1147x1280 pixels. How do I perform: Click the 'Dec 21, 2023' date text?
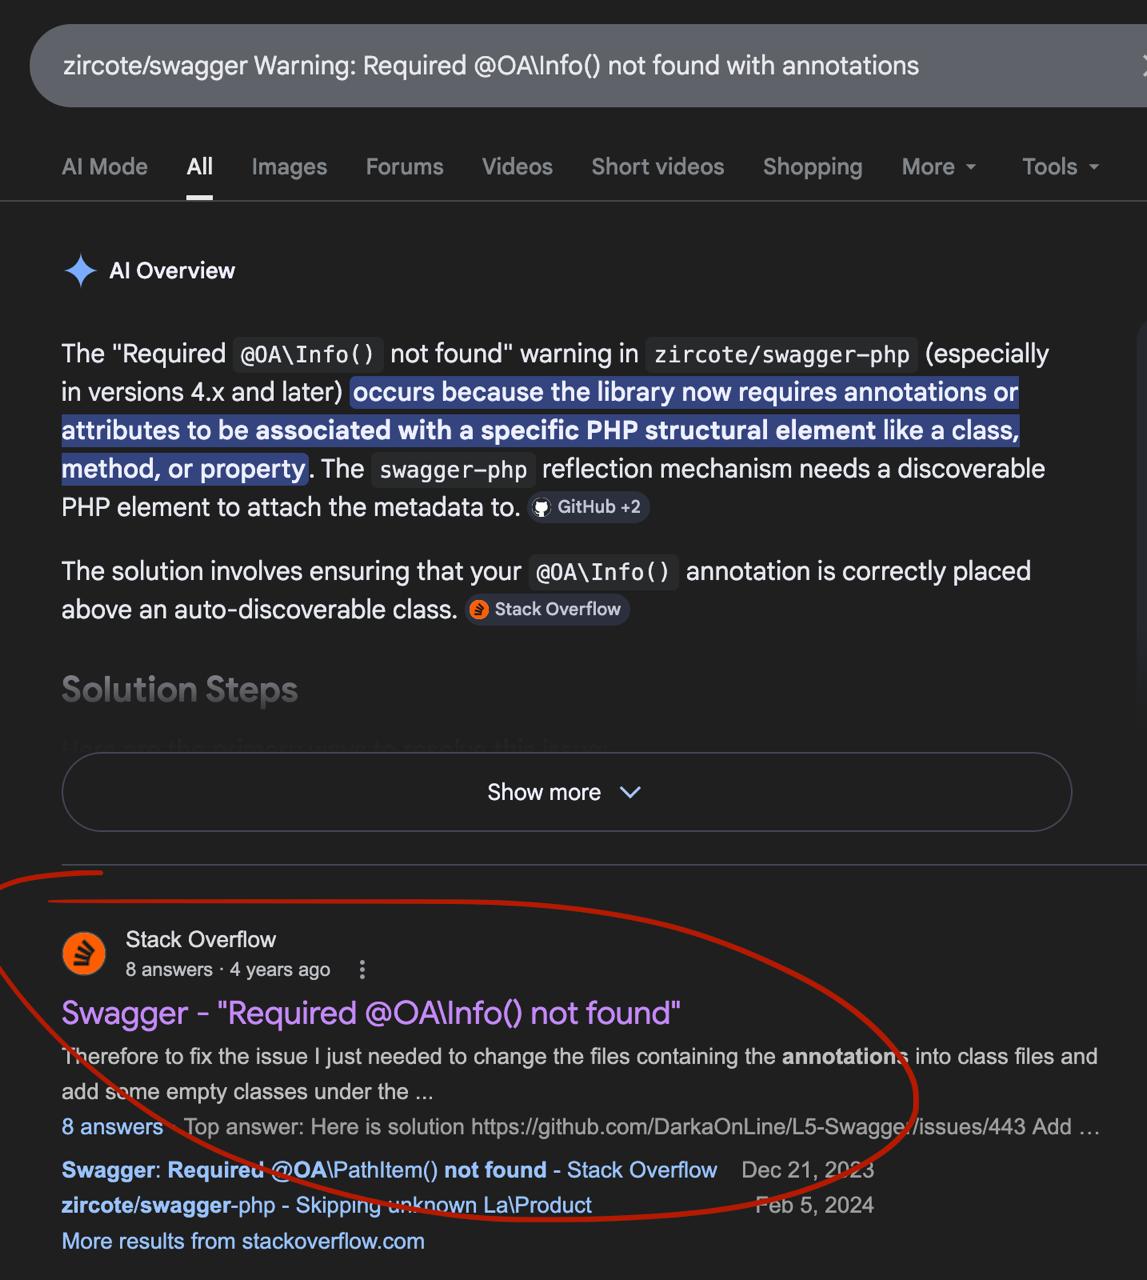[x=808, y=1170]
